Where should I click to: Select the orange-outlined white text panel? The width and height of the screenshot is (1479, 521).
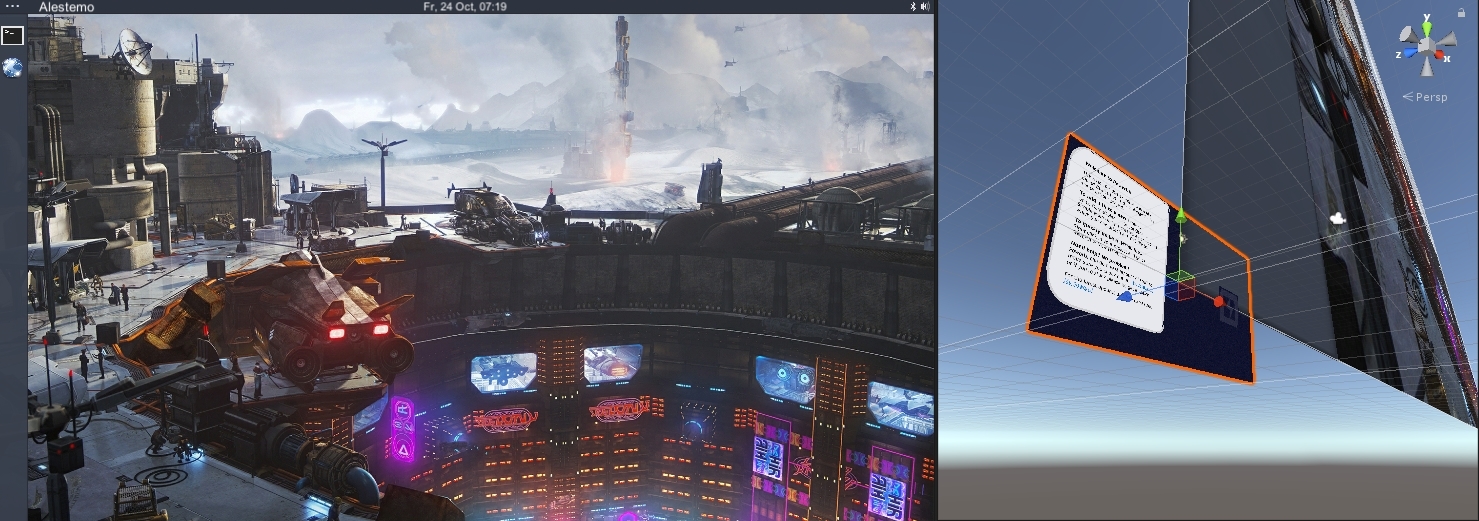(x=1108, y=240)
